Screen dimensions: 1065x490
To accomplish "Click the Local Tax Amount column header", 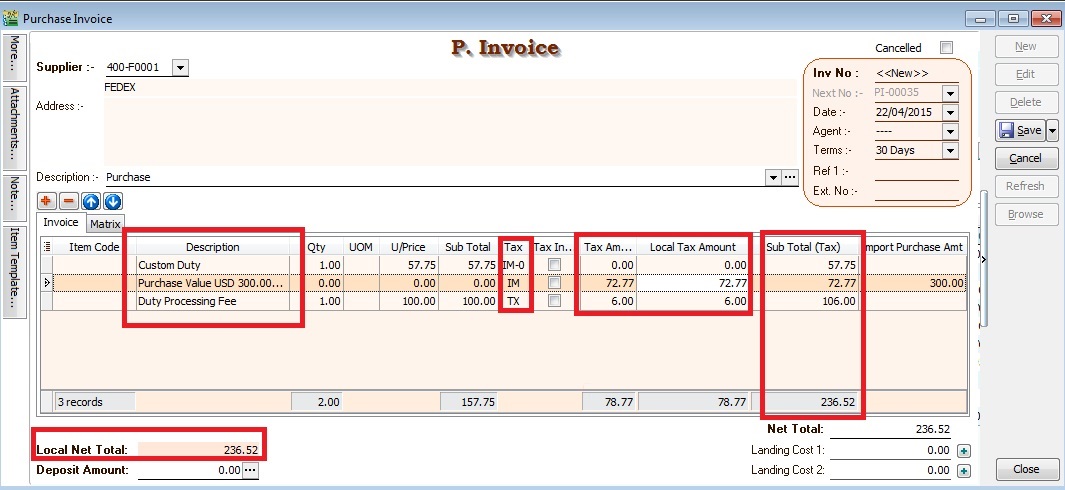I will (x=693, y=247).
